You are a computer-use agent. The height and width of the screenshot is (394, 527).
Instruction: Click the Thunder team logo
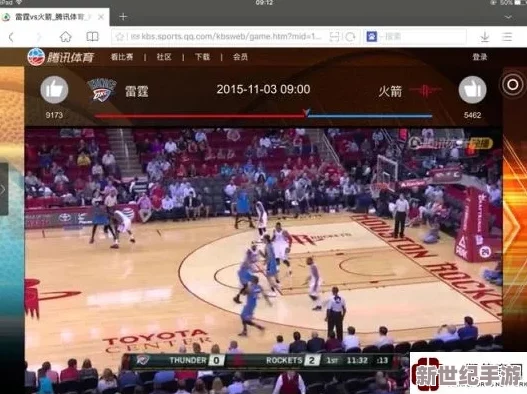(x=102, y=89)
